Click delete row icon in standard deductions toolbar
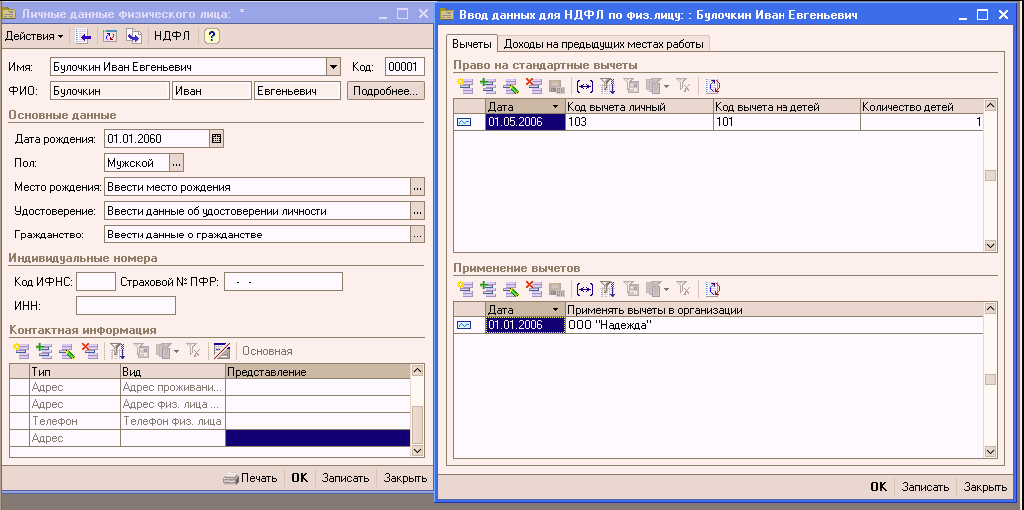The image size is (1024, 510). (534, 86)
